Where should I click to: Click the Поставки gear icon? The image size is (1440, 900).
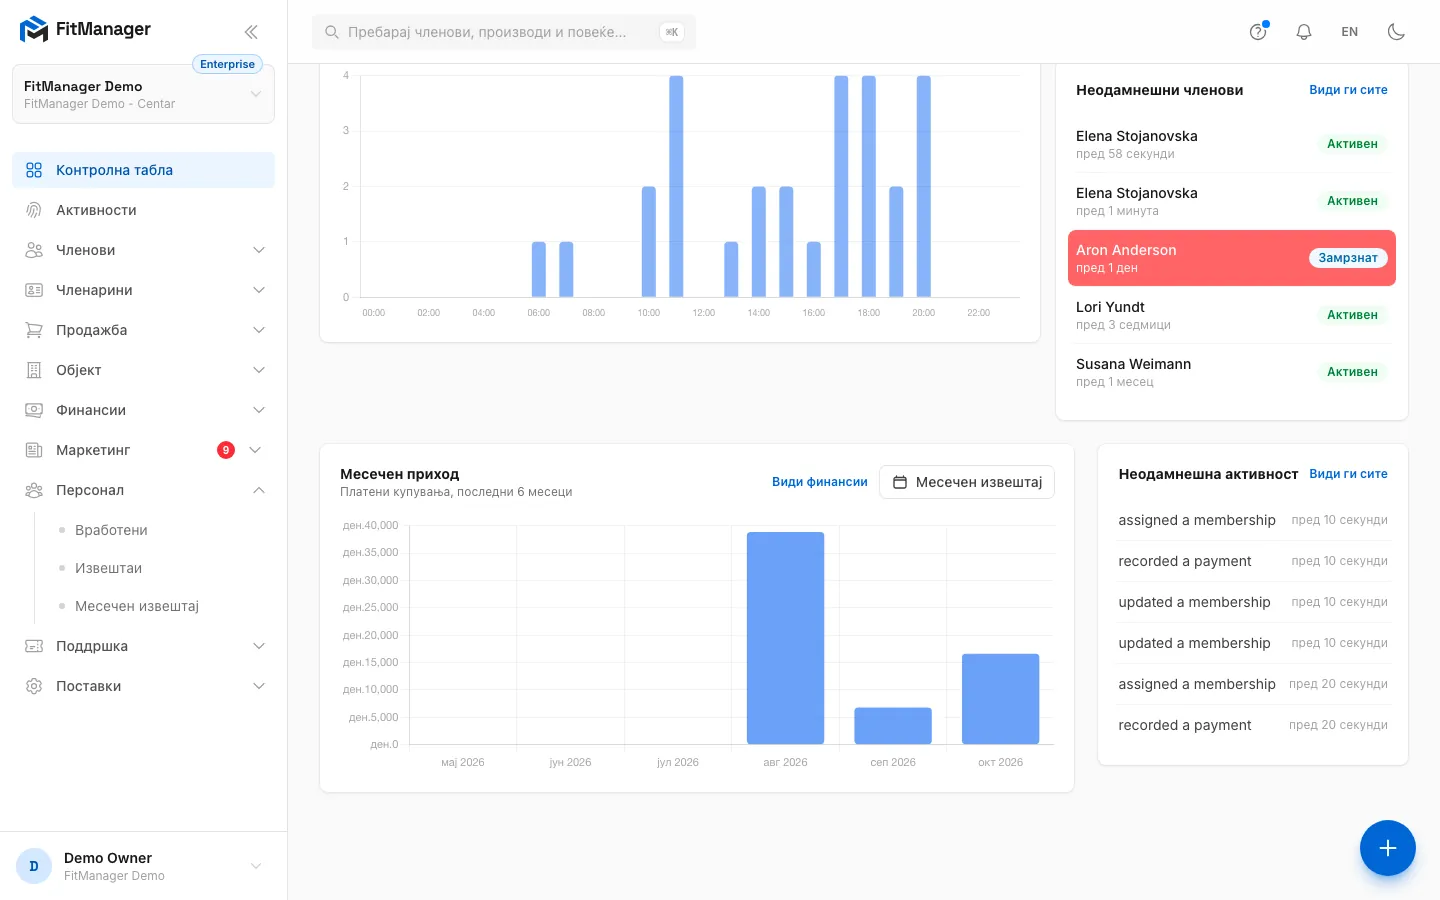pos(34,686)
